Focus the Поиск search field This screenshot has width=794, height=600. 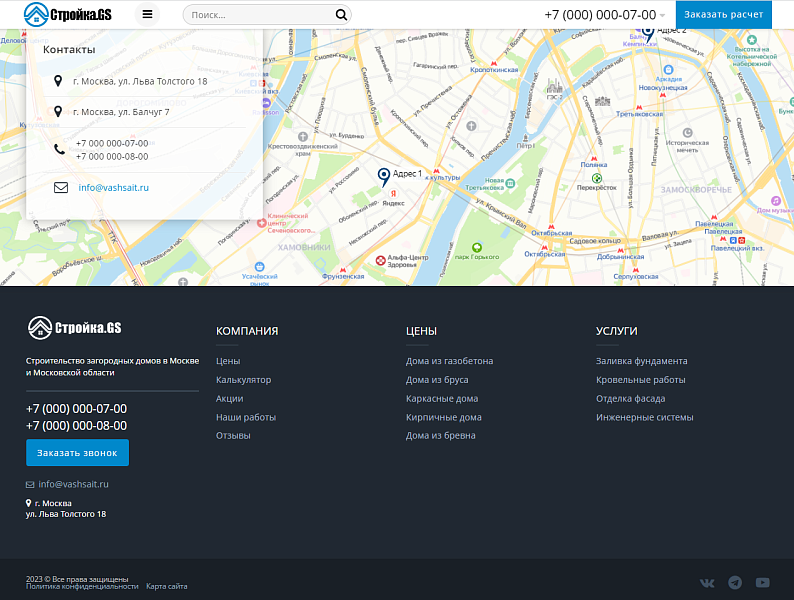pyautogui.click(x=258, y=15)
